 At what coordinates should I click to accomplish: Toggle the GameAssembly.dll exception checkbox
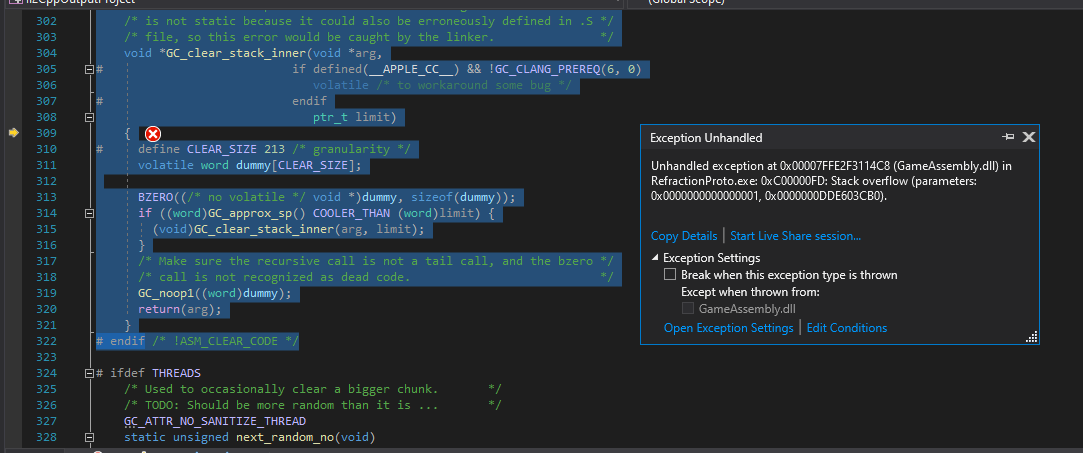pos(688,309)
